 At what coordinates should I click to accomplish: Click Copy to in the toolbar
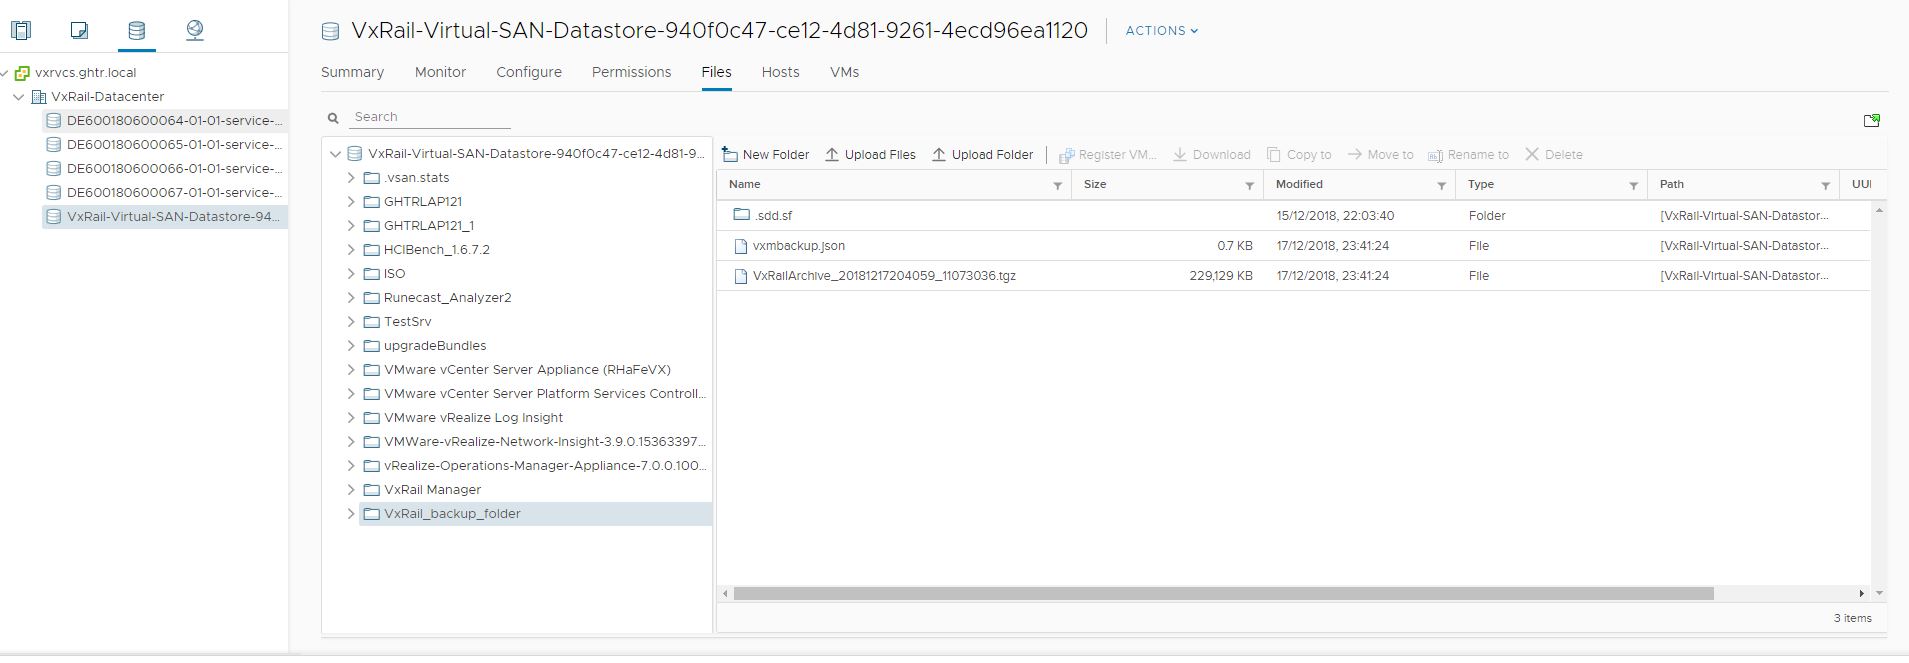(x=1299, y=154)
